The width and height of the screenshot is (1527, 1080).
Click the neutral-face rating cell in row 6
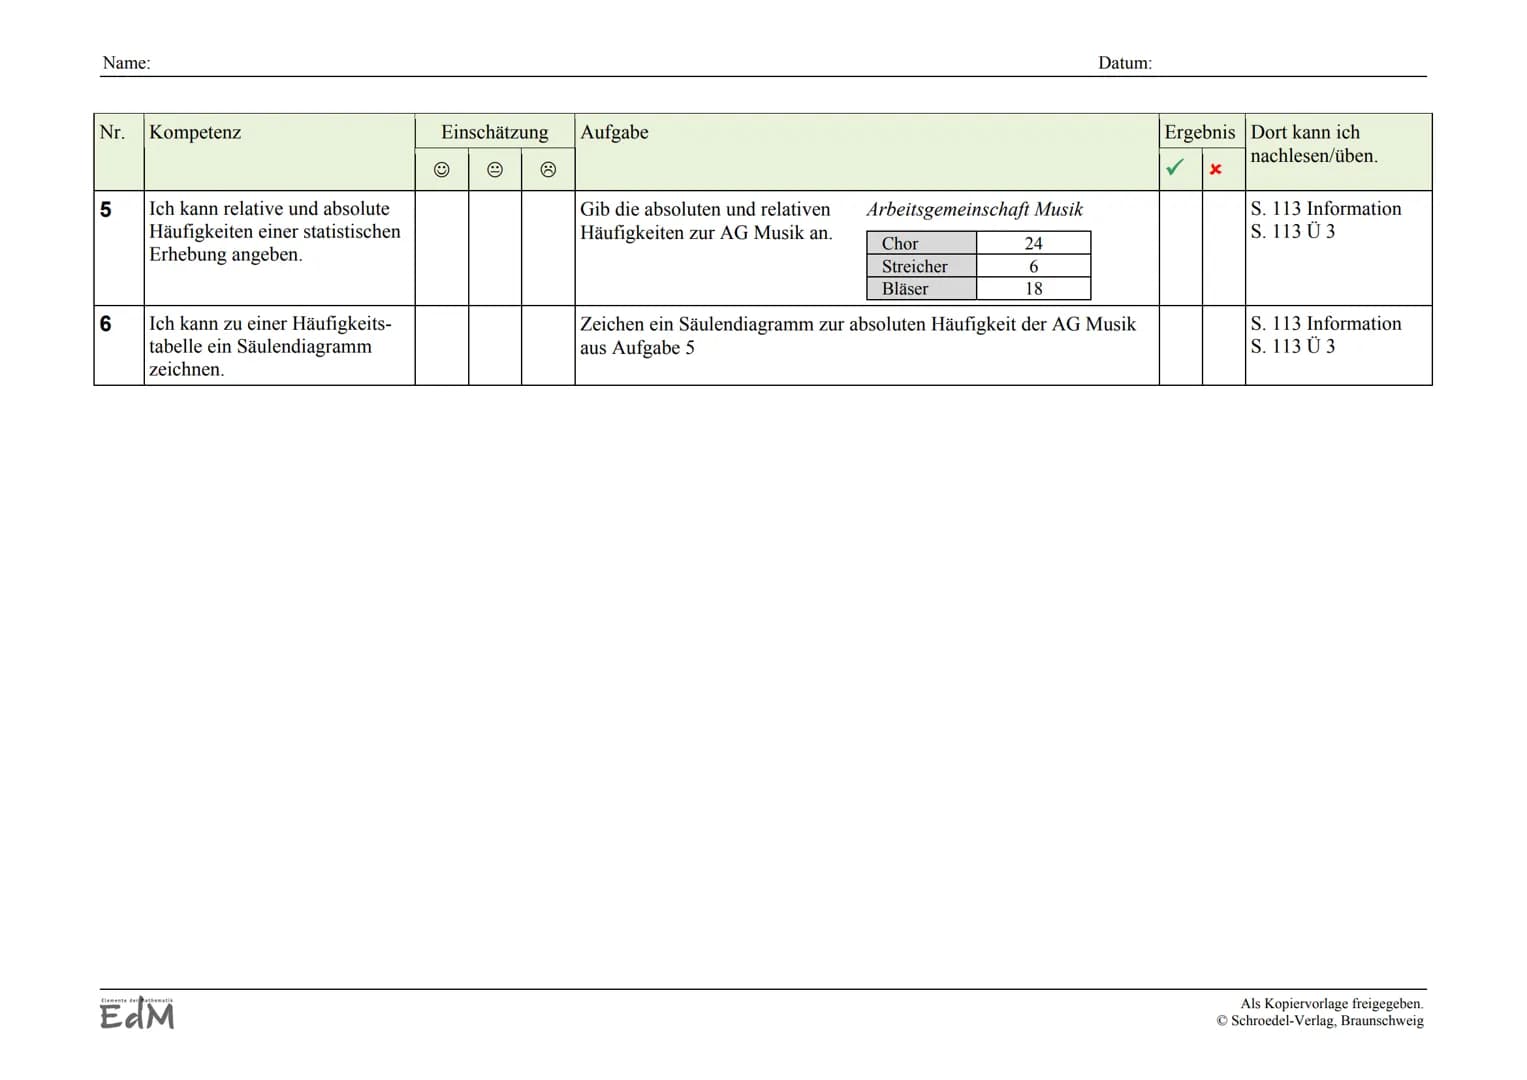pyautogui.click(x=495, y=345)
